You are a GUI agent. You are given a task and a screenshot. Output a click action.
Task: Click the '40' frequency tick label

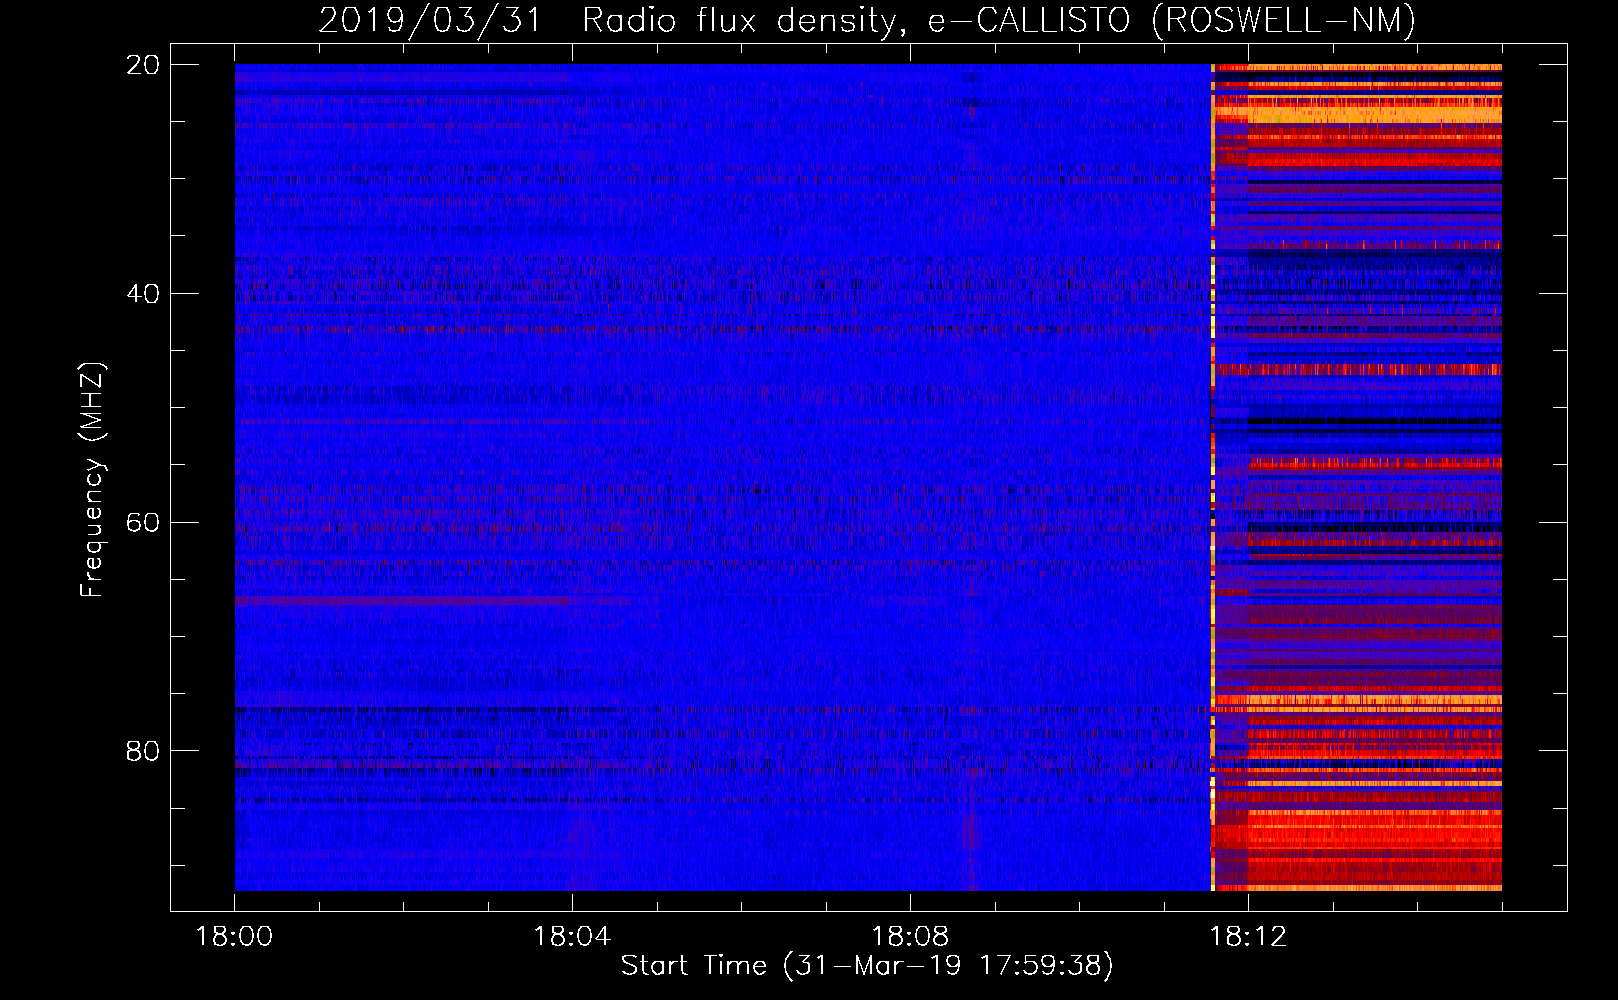(143, 294)
